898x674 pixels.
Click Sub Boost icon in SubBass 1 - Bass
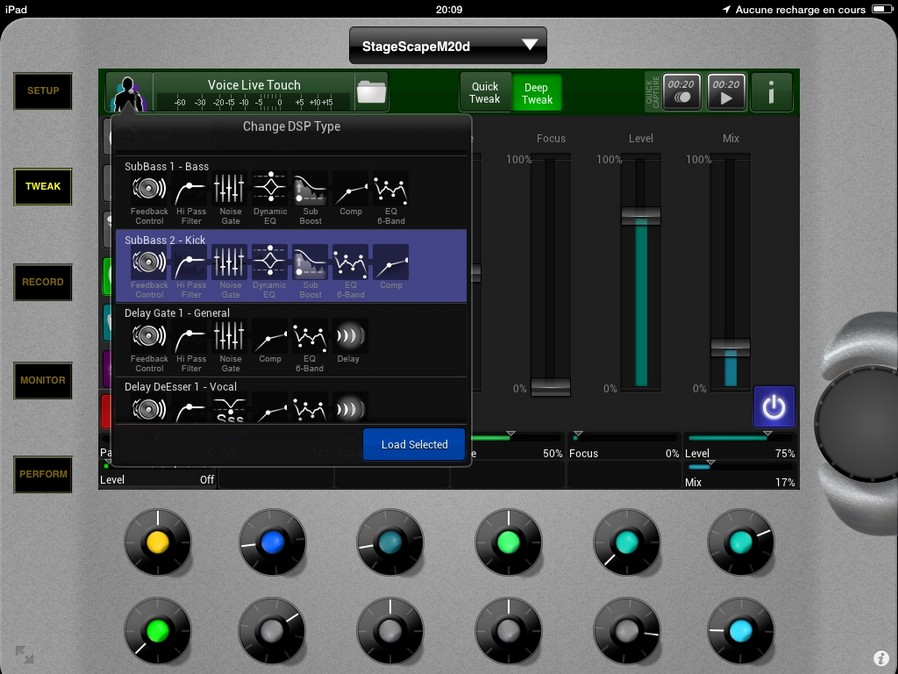(x=310, y=190)
